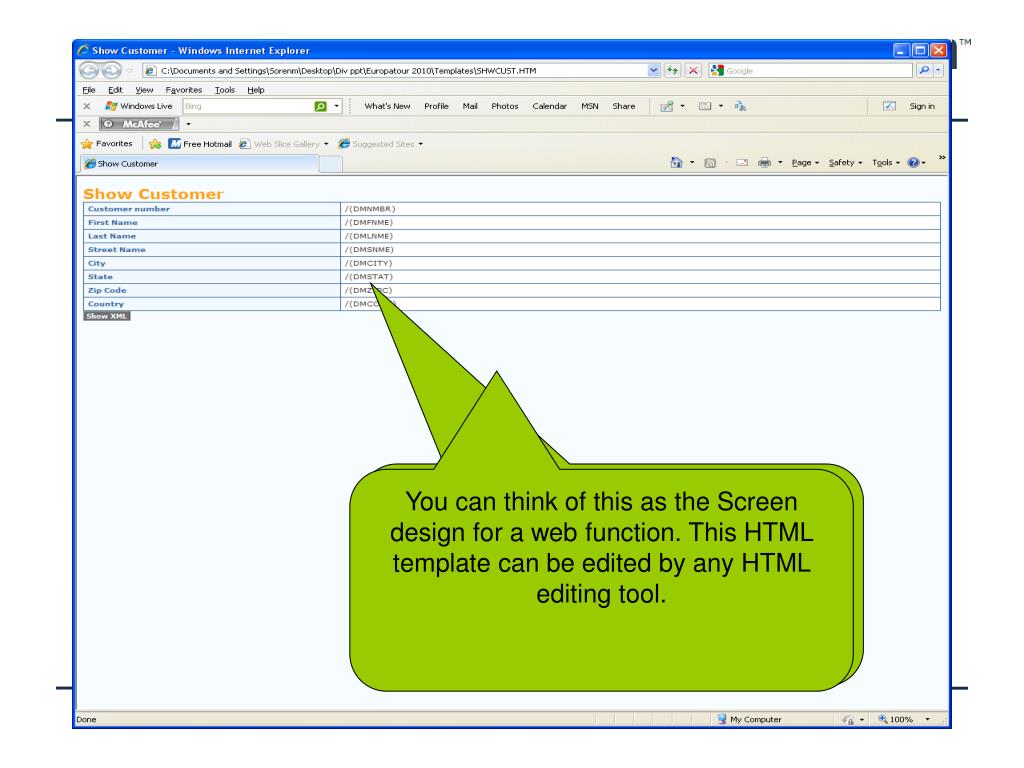Open the search provider dropdown arrow
This screenshot has width=1024, height=768.
[938, 71]
